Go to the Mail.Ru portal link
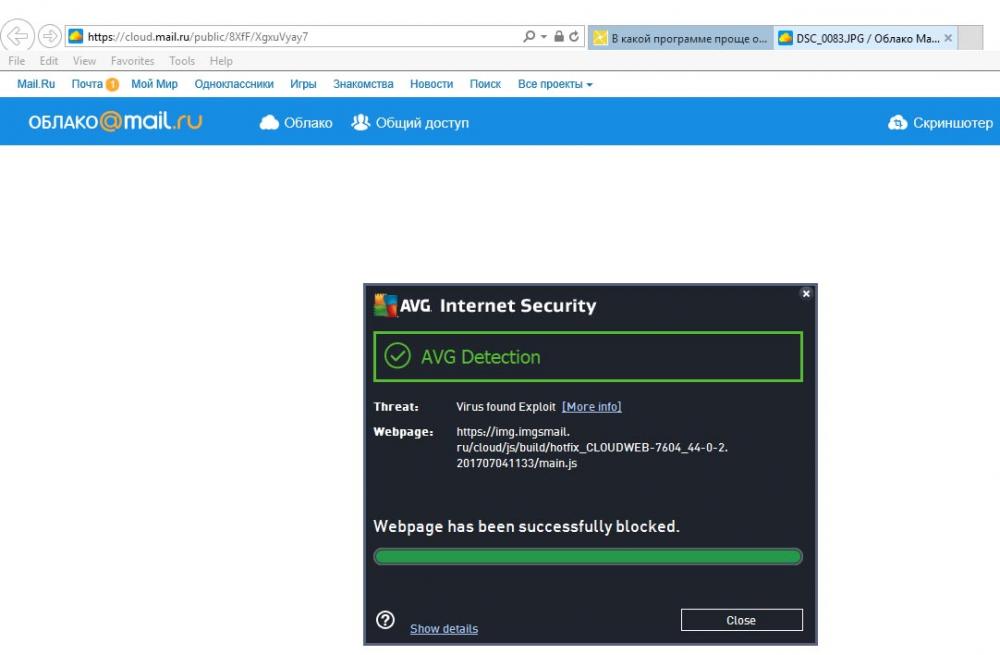 pyautogui.click(x=36, y=84)
